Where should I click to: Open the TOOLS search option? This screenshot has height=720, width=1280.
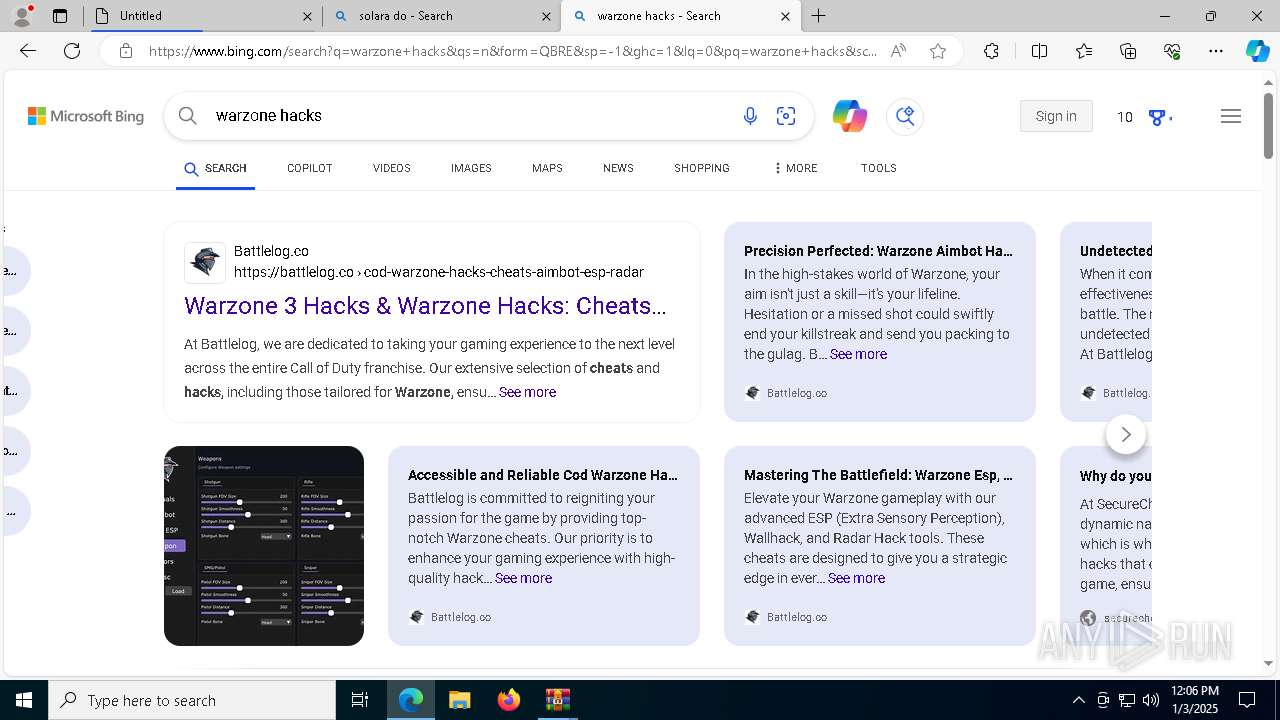click(878, 168)
